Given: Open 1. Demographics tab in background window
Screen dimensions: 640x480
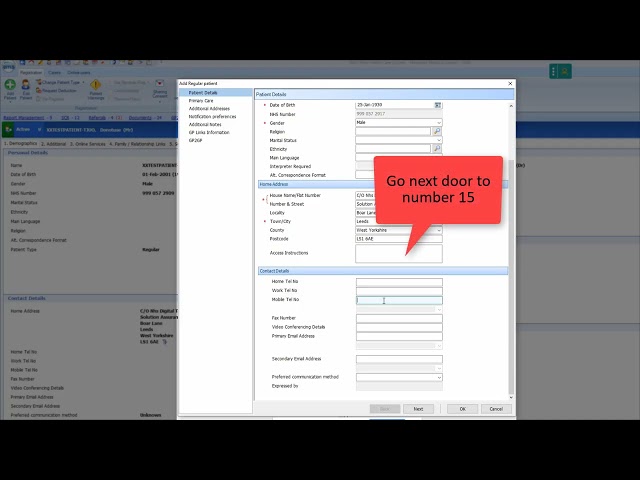Looking at the screenshot, I should point(20,144).
